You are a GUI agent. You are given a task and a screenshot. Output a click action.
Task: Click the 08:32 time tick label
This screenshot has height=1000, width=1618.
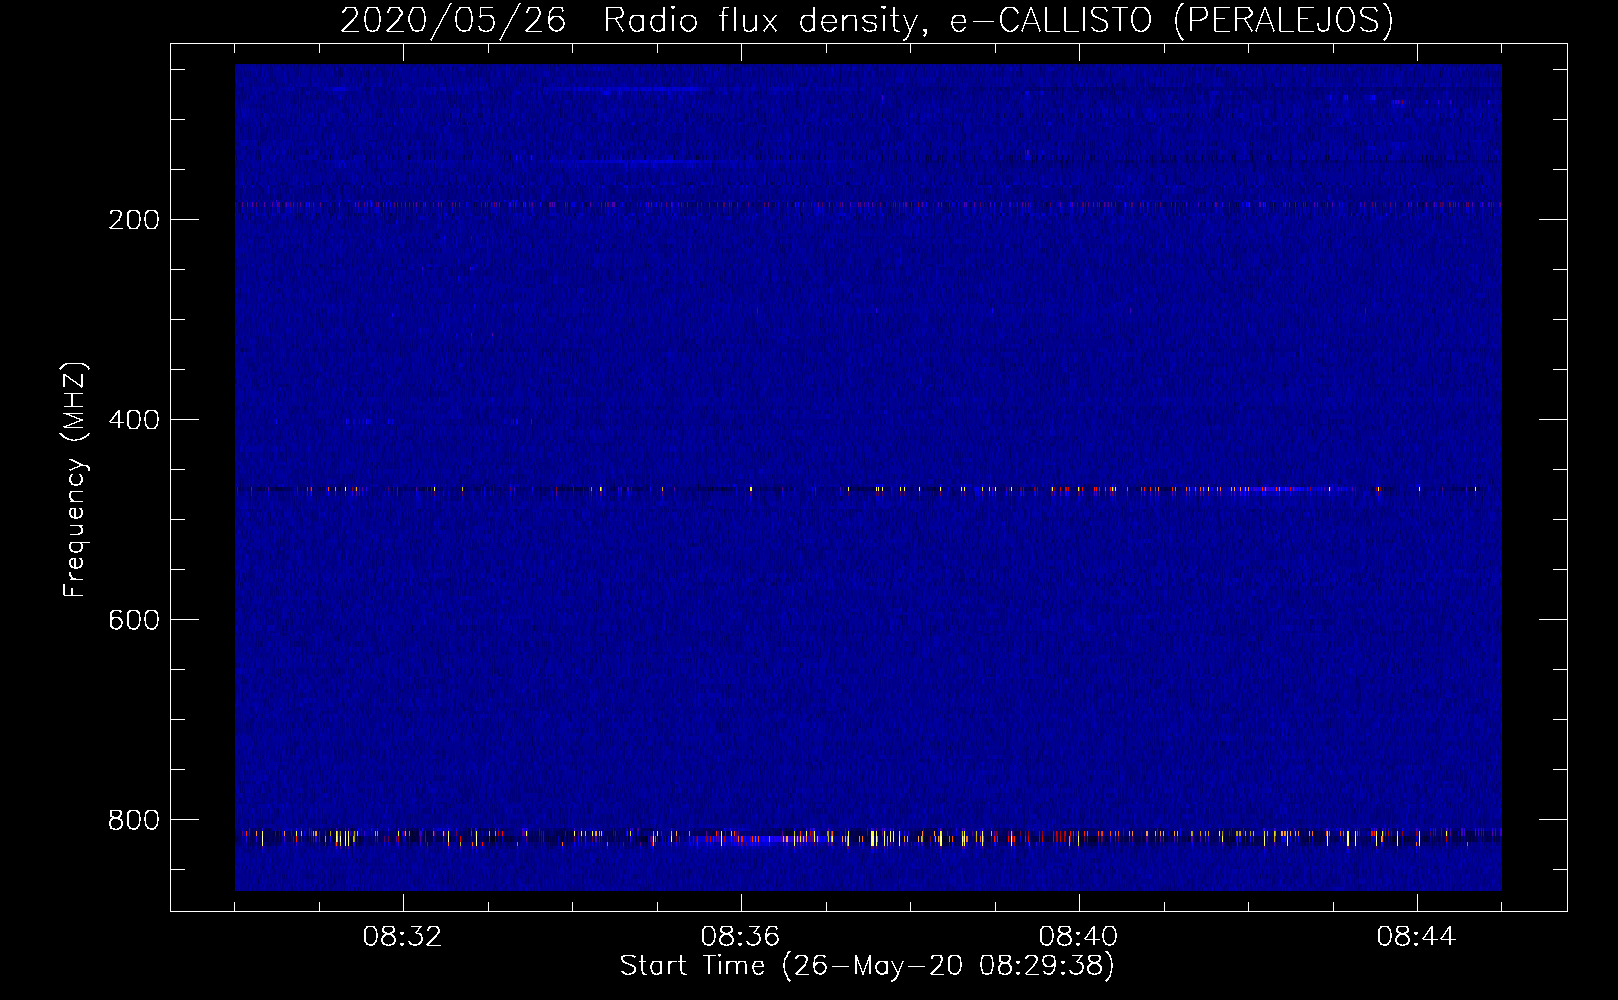(x=402, y=937)
